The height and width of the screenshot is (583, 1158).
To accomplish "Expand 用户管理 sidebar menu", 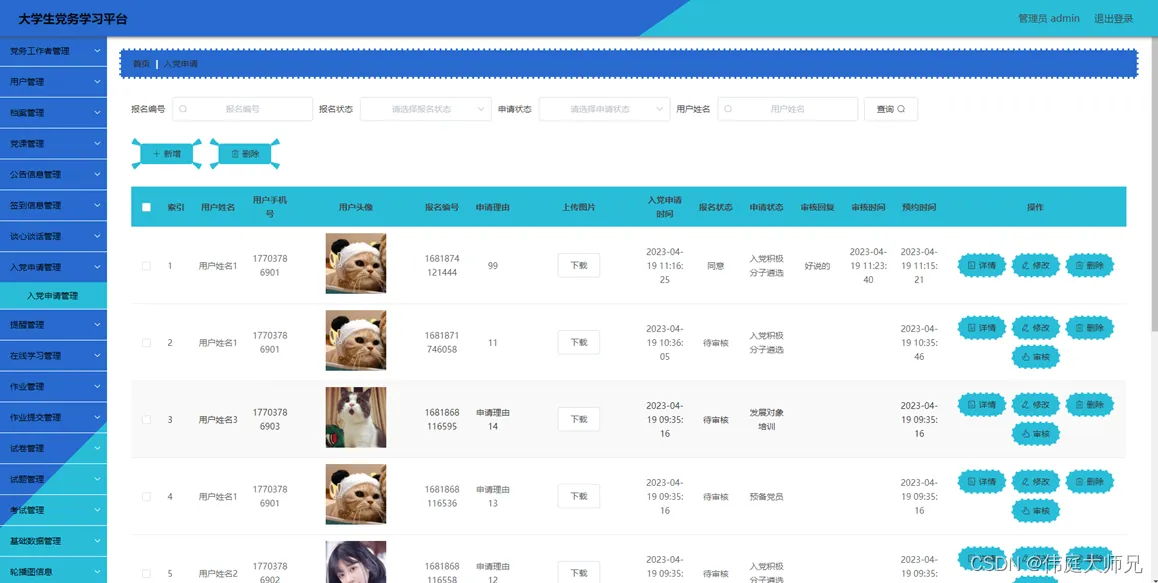I will [x=53, y=82].
